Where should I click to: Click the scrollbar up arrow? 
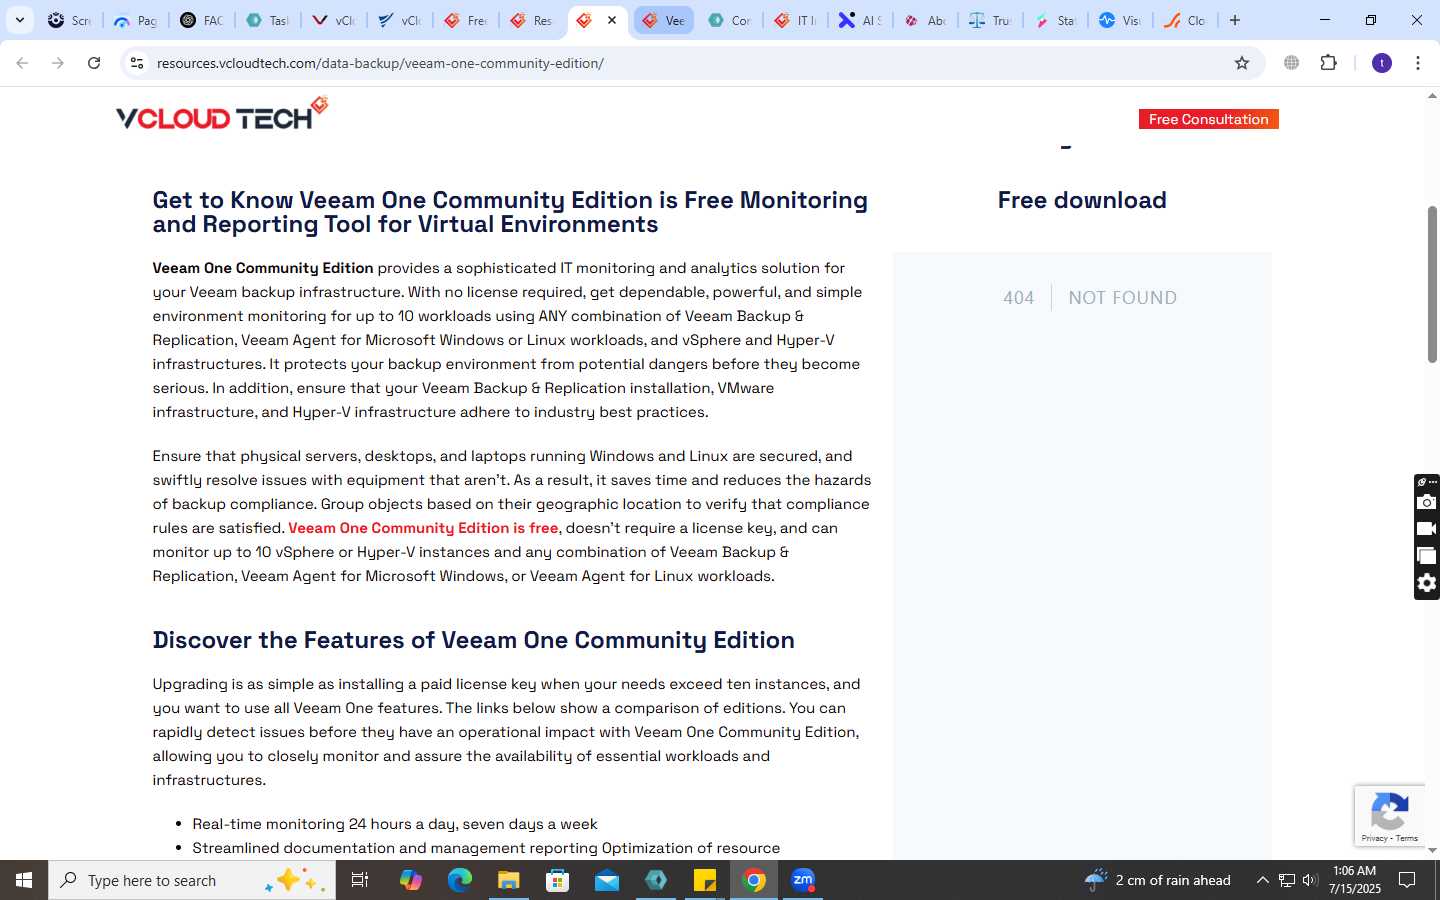[1432, 96]
